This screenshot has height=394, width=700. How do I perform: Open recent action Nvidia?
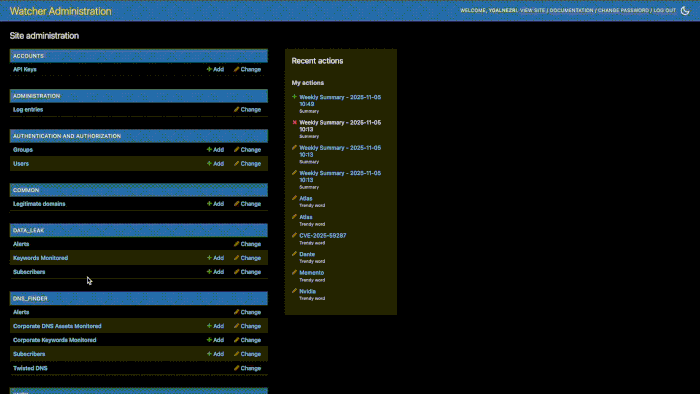coord(307,291)
